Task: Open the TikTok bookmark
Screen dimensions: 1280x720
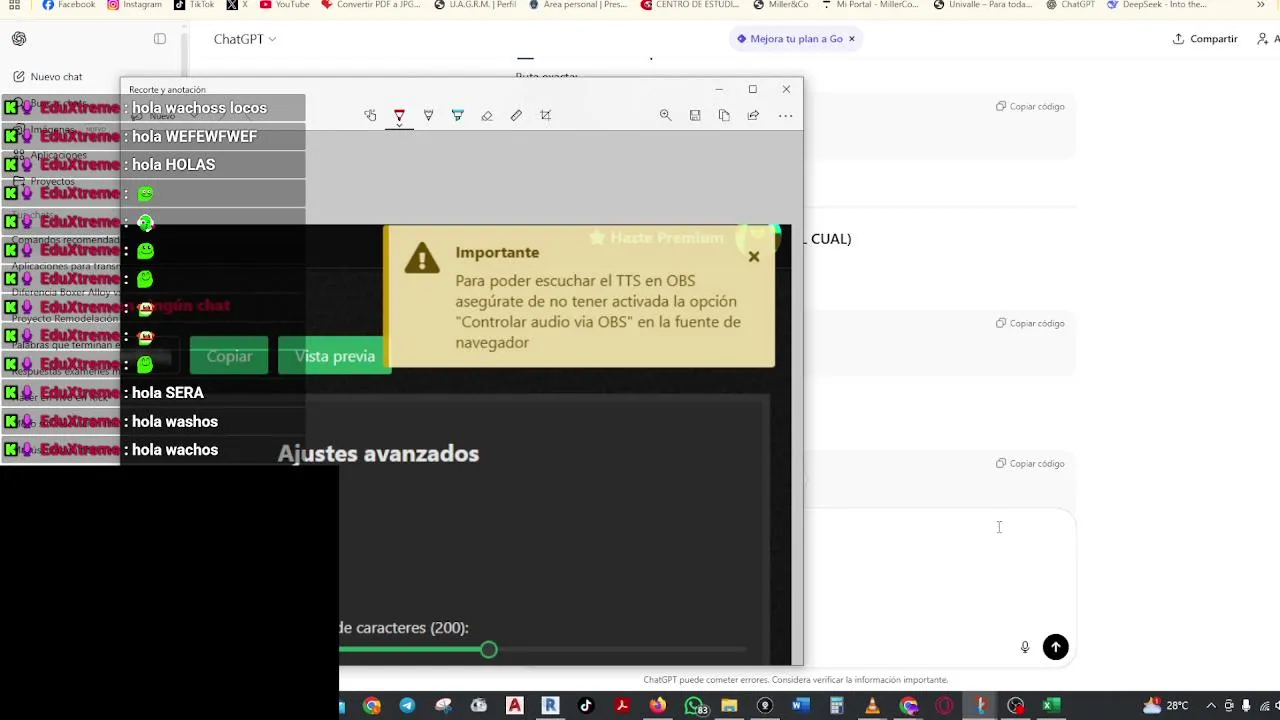Action: 194,5
